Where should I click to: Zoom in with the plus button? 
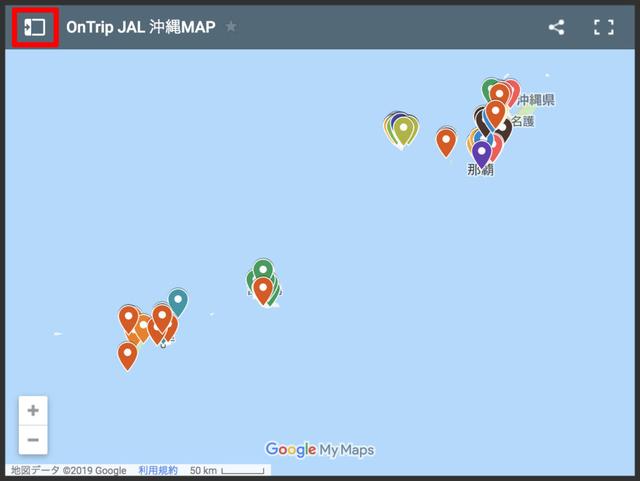pyautogui.click(x=33, y=410)
